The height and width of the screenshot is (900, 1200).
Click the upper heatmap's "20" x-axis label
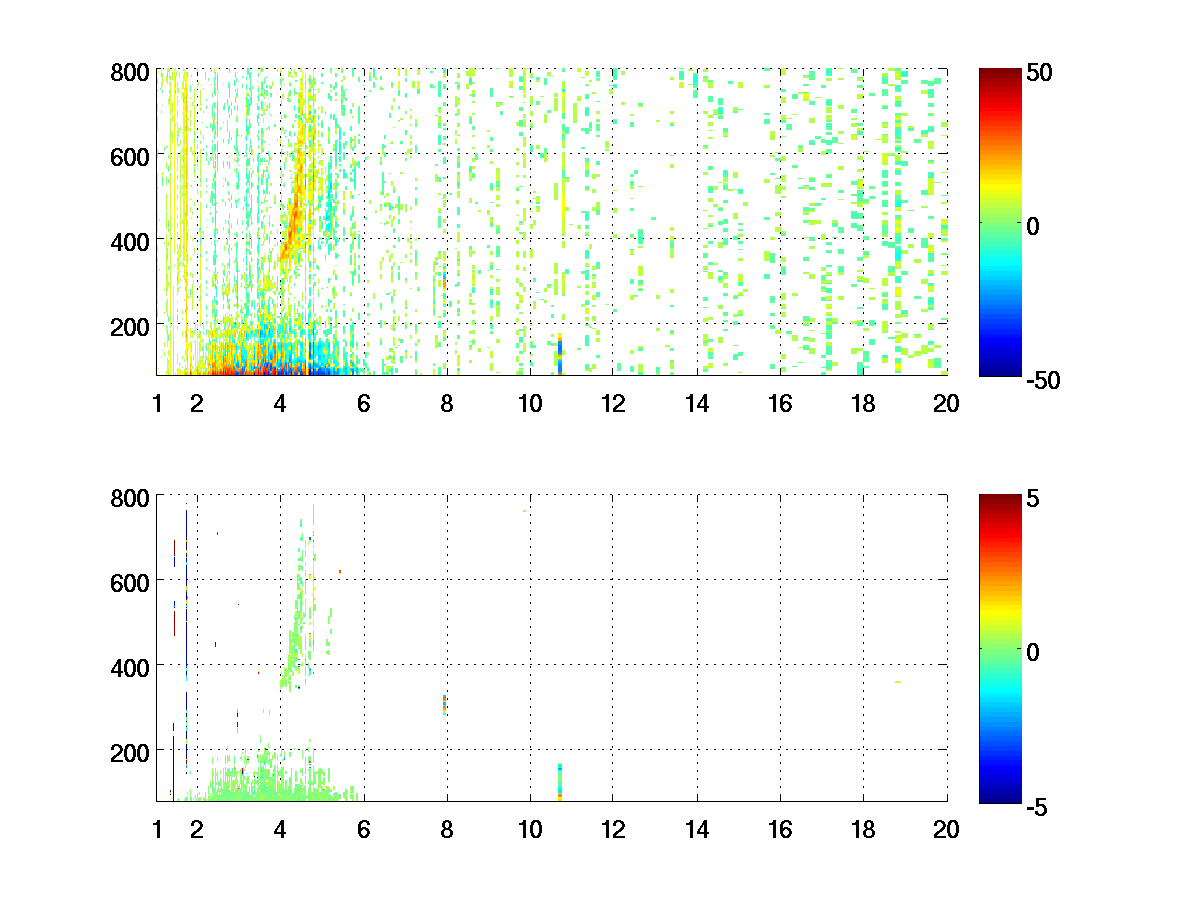[x=946, y=404]
